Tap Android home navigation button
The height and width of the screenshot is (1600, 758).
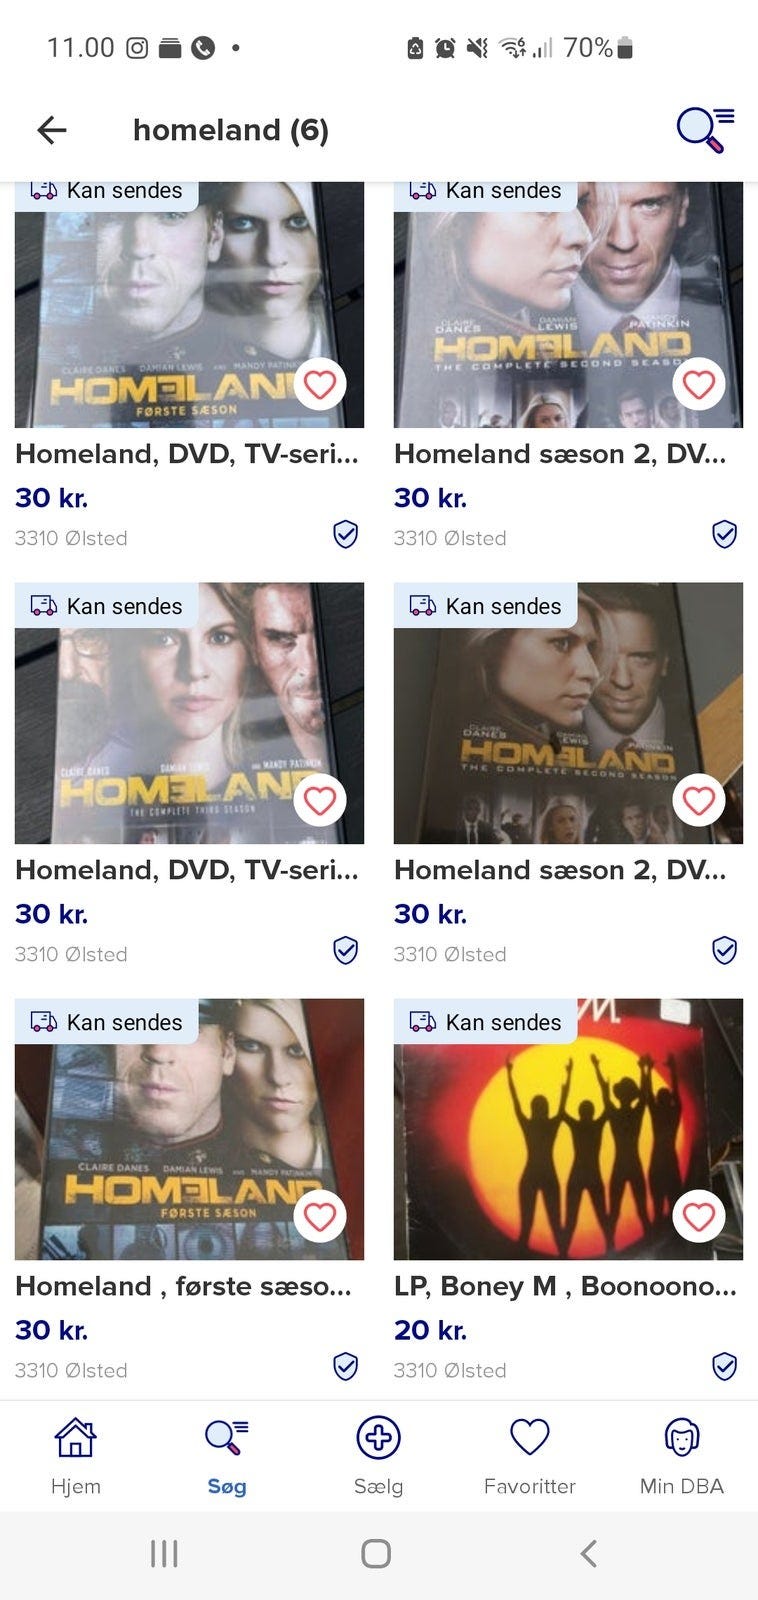[x=376, y=1553]
